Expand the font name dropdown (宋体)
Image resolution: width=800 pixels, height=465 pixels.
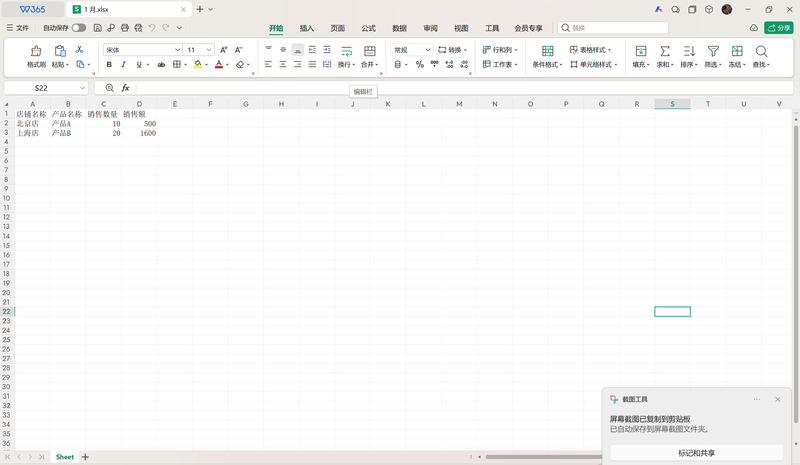[177, 50]
